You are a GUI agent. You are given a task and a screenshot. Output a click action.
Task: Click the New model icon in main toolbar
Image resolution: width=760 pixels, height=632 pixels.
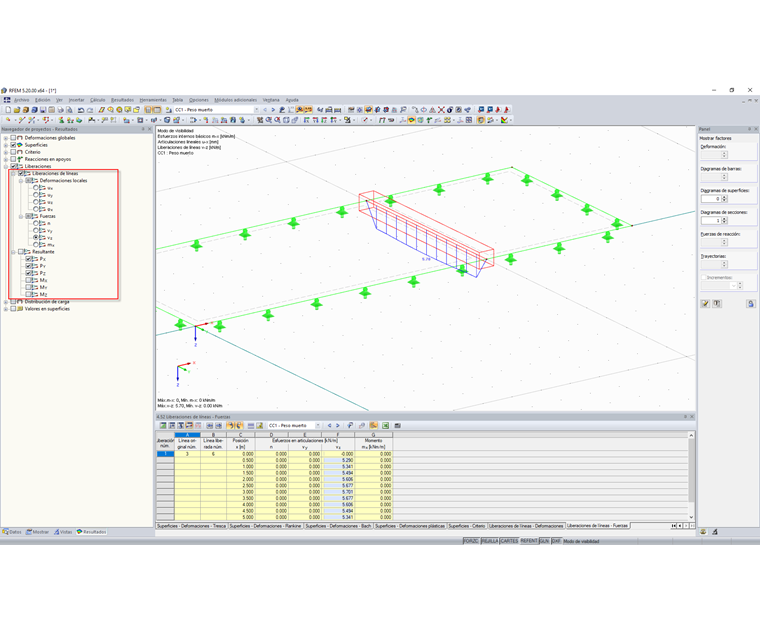pyautogui.click(x=8, y=110)
